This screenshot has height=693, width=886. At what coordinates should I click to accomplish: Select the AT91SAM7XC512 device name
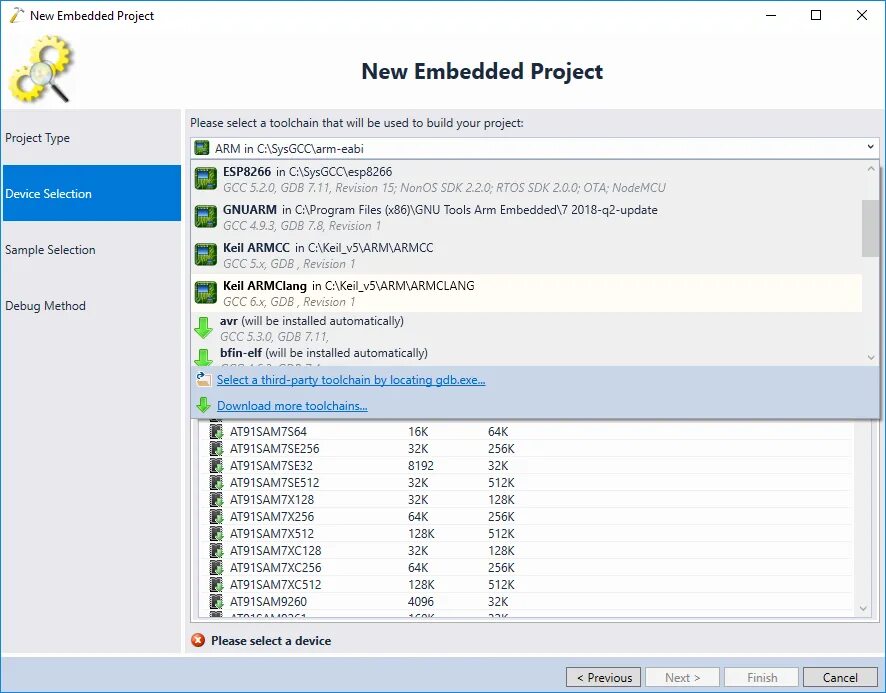point(275,584)
